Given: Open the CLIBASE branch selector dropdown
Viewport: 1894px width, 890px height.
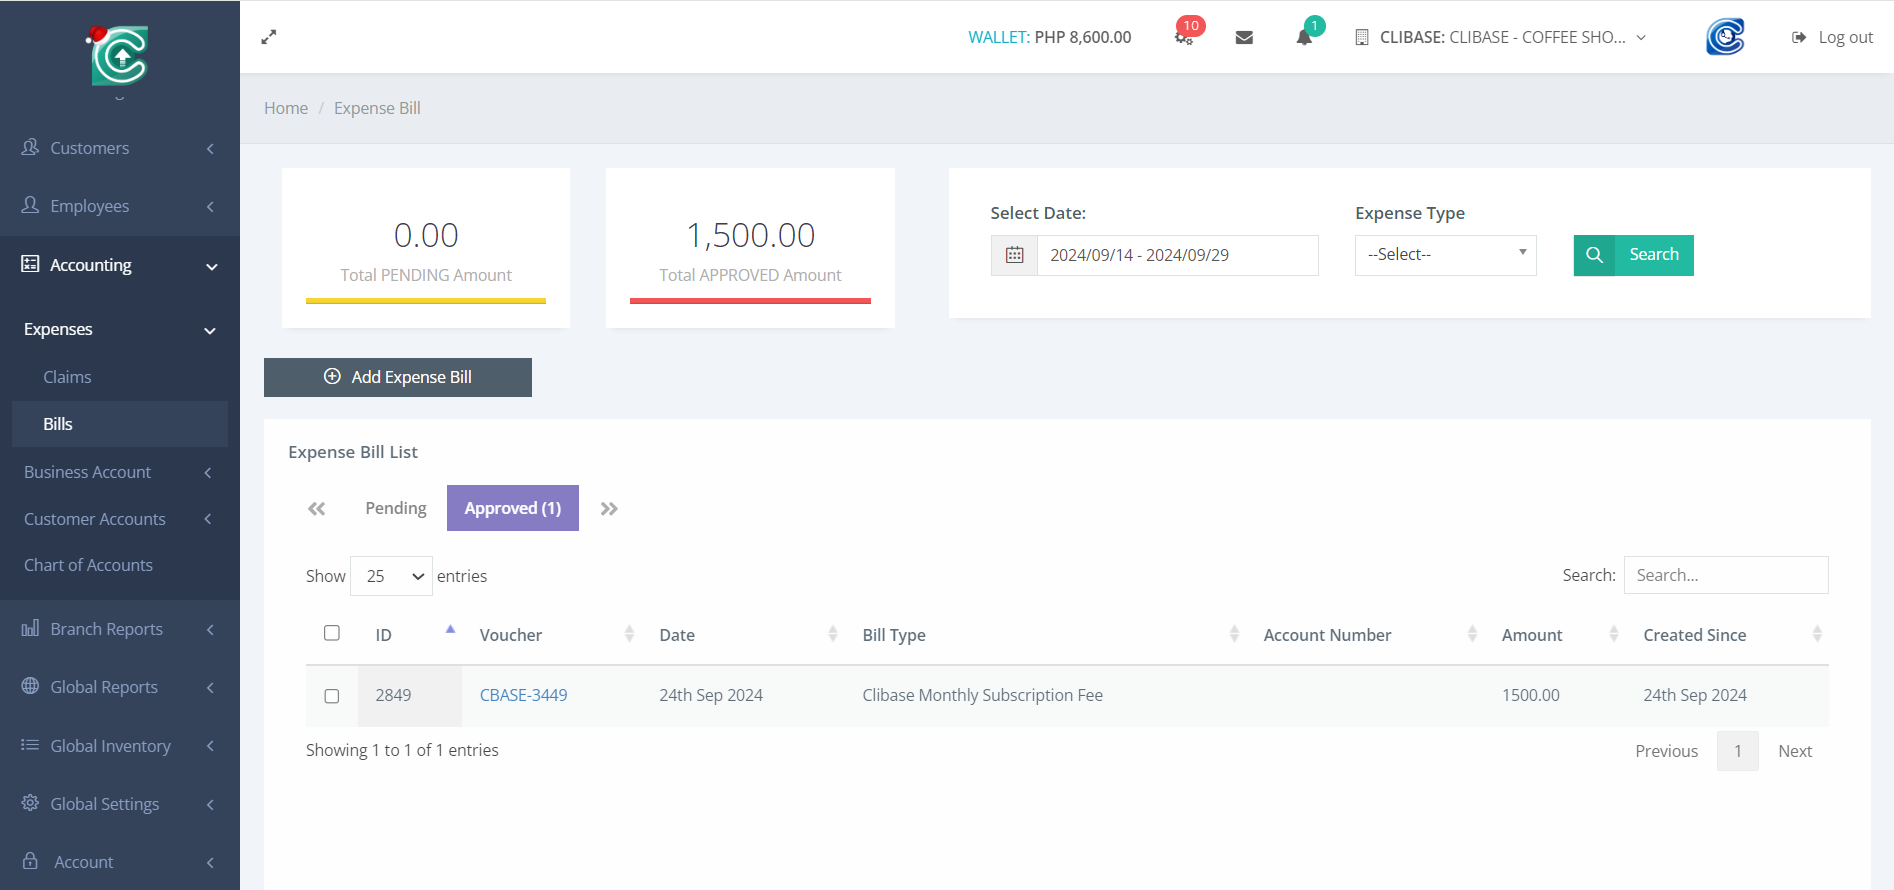Looking at the screenshot, I should point(1501,37).
